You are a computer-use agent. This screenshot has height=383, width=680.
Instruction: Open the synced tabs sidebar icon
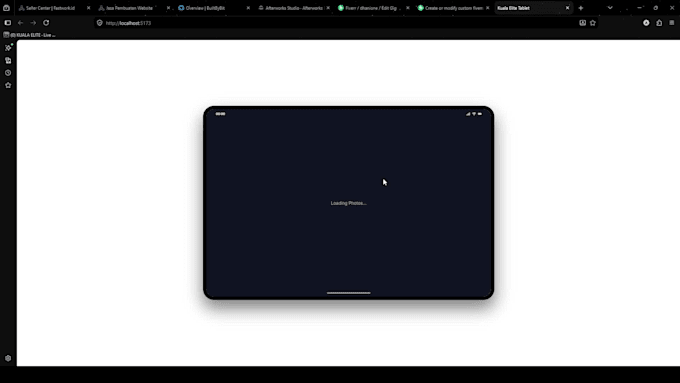(8, 60)
